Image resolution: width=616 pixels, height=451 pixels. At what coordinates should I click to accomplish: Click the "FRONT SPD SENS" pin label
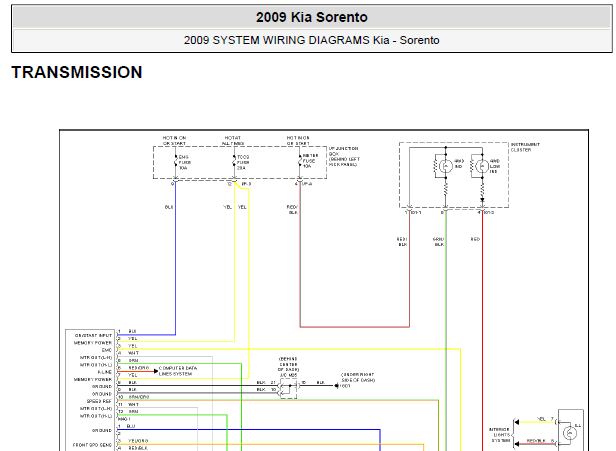pyautogui.click(x=92, y=445)
